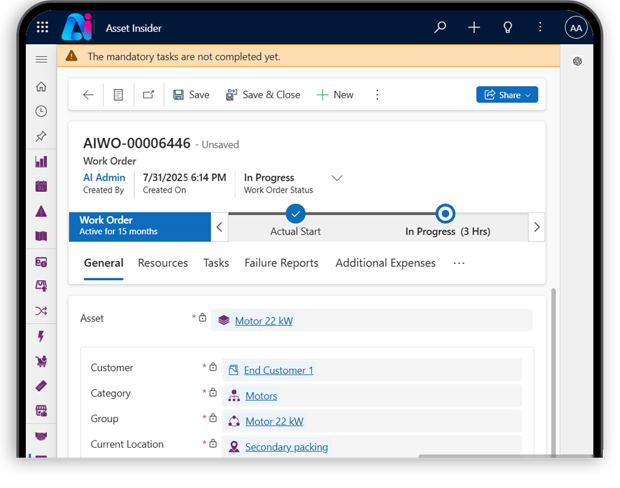This screenshot has width=620, height=488.
Task: Open the warning triangle icon in sidebar
Action: 41,211
